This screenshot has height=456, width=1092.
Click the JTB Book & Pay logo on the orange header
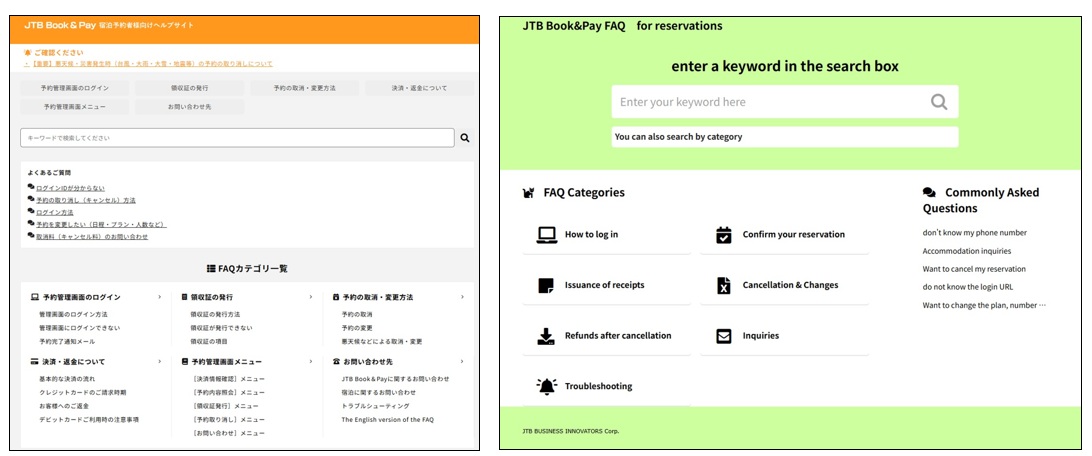click(x=59, y=25)
